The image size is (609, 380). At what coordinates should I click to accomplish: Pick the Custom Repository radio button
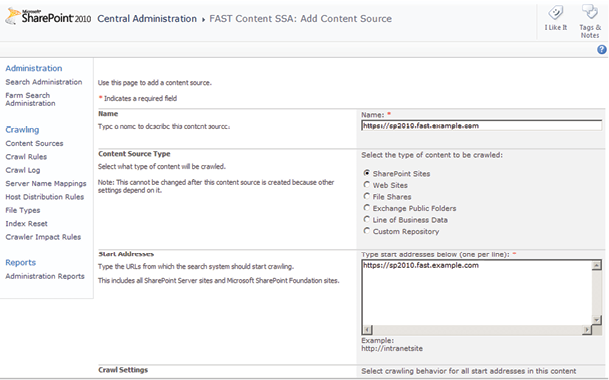(366, 231)
